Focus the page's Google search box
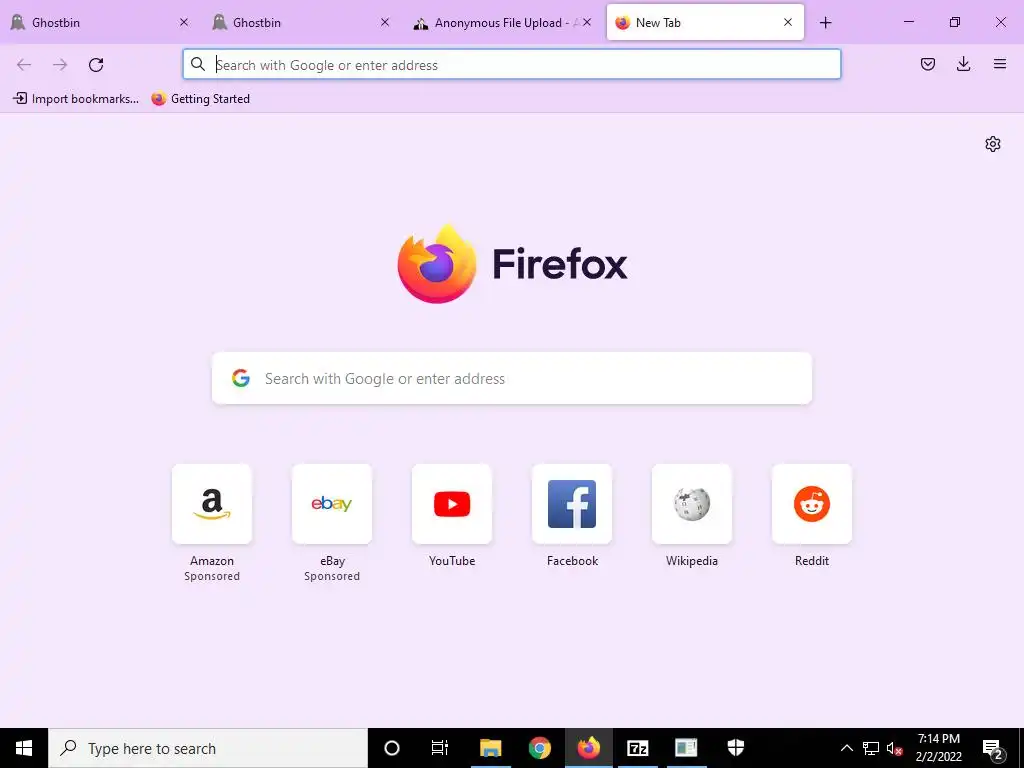 pyautogui.click(x=512, y=378)
